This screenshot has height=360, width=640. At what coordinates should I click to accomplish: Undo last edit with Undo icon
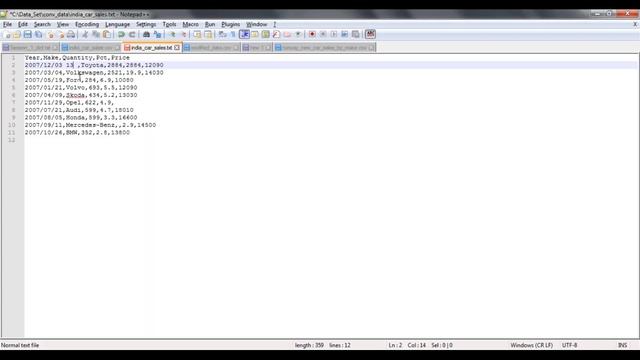[121, 34]
